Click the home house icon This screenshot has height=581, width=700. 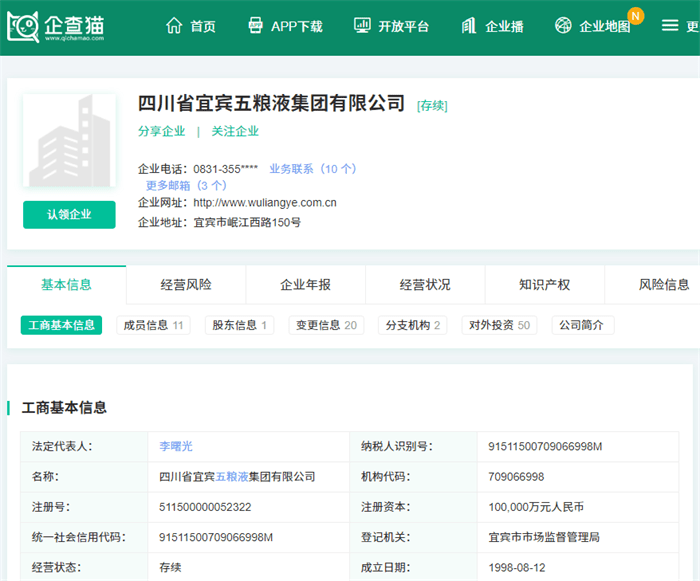point(174,26)
